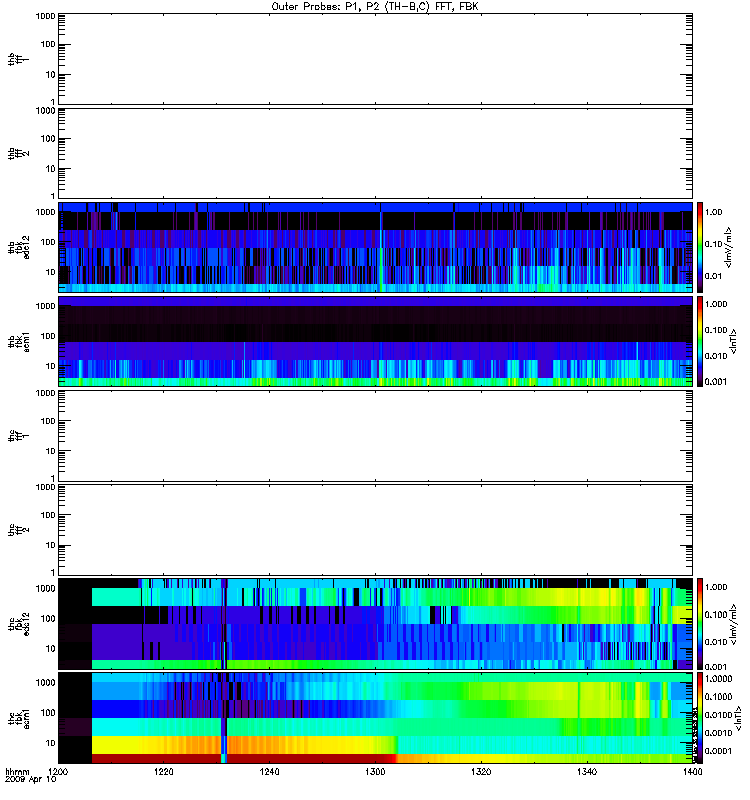Click the '0.100' value on thb scm1 color bar

716,330
